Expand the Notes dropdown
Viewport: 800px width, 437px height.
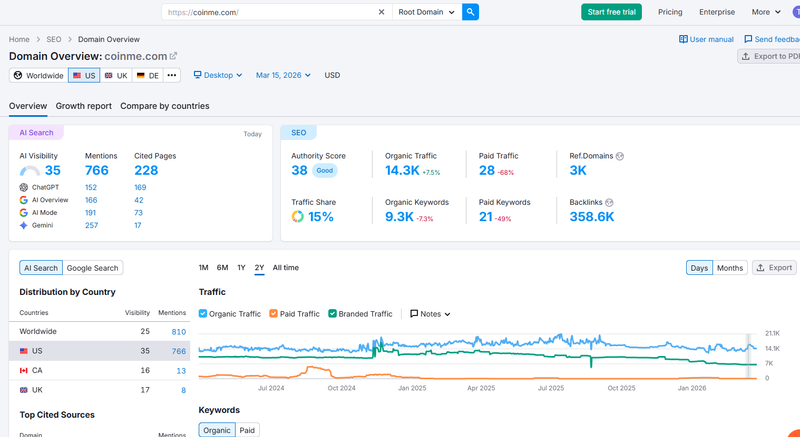coord(431,314)
